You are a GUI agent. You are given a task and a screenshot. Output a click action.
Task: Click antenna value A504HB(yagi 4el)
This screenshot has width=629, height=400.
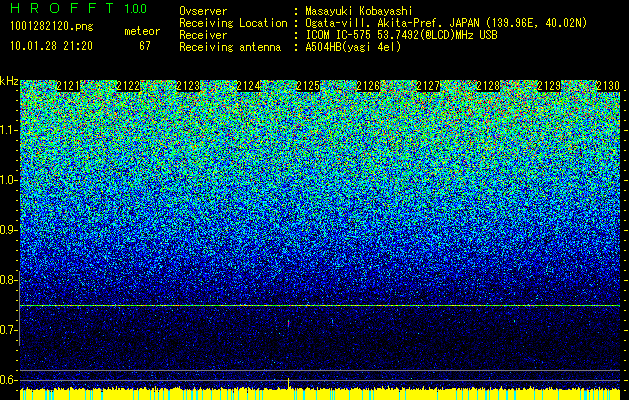click(353, 47)
